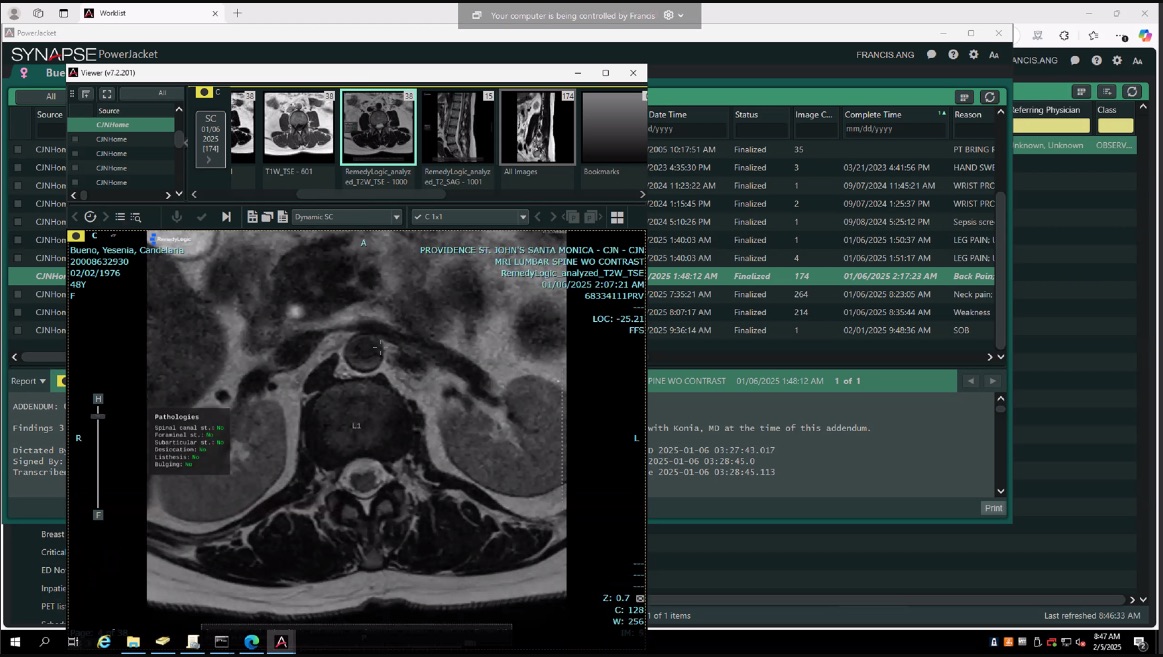Click next report arrow beside 1 of 1

992,380
